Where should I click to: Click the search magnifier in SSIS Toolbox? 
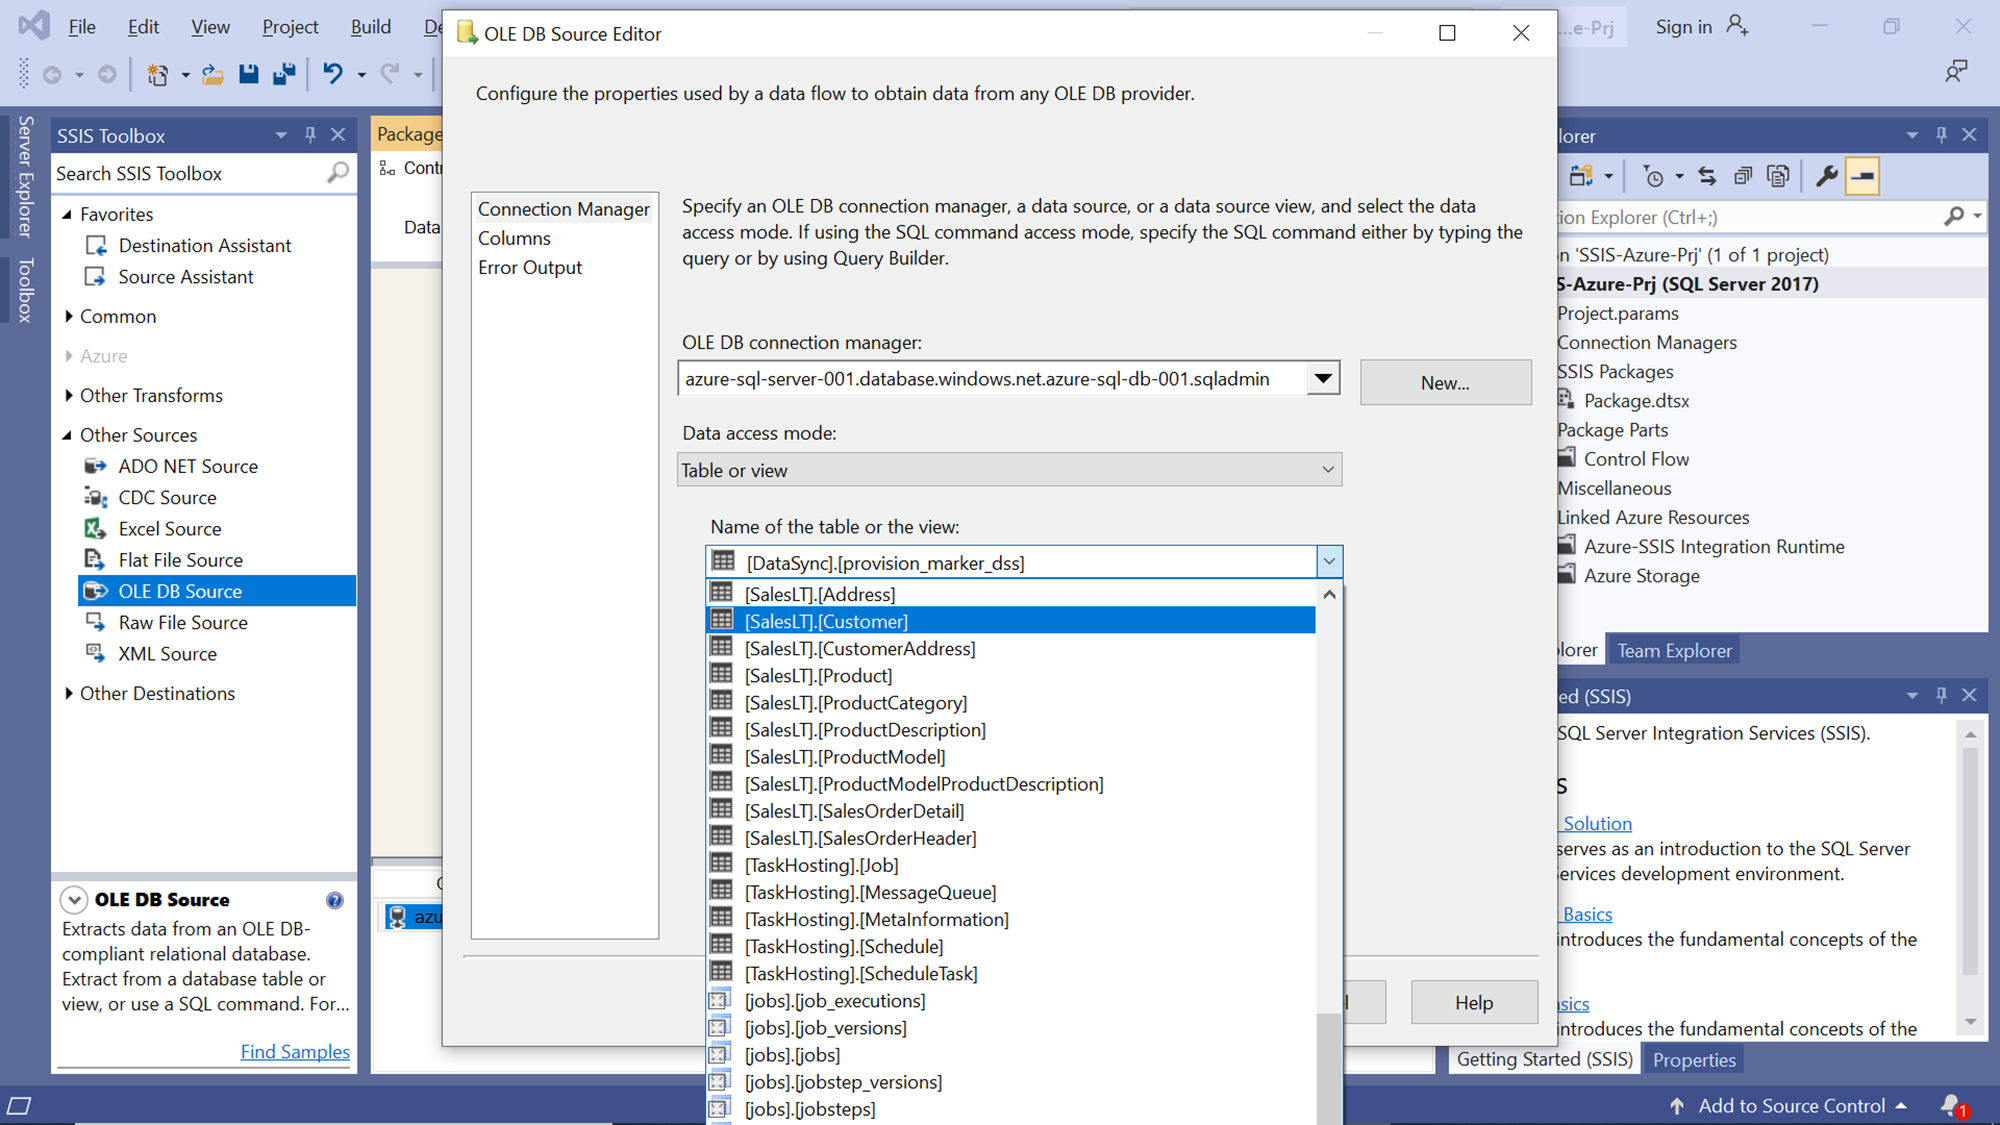tap(338, 173)
